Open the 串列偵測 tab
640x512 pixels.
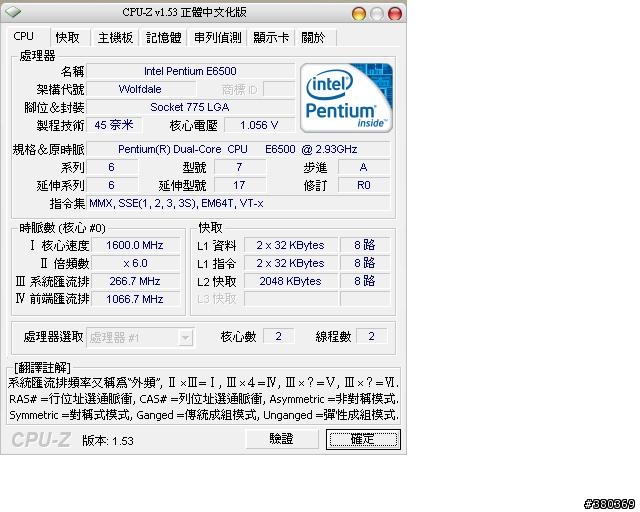pos(218,38)
